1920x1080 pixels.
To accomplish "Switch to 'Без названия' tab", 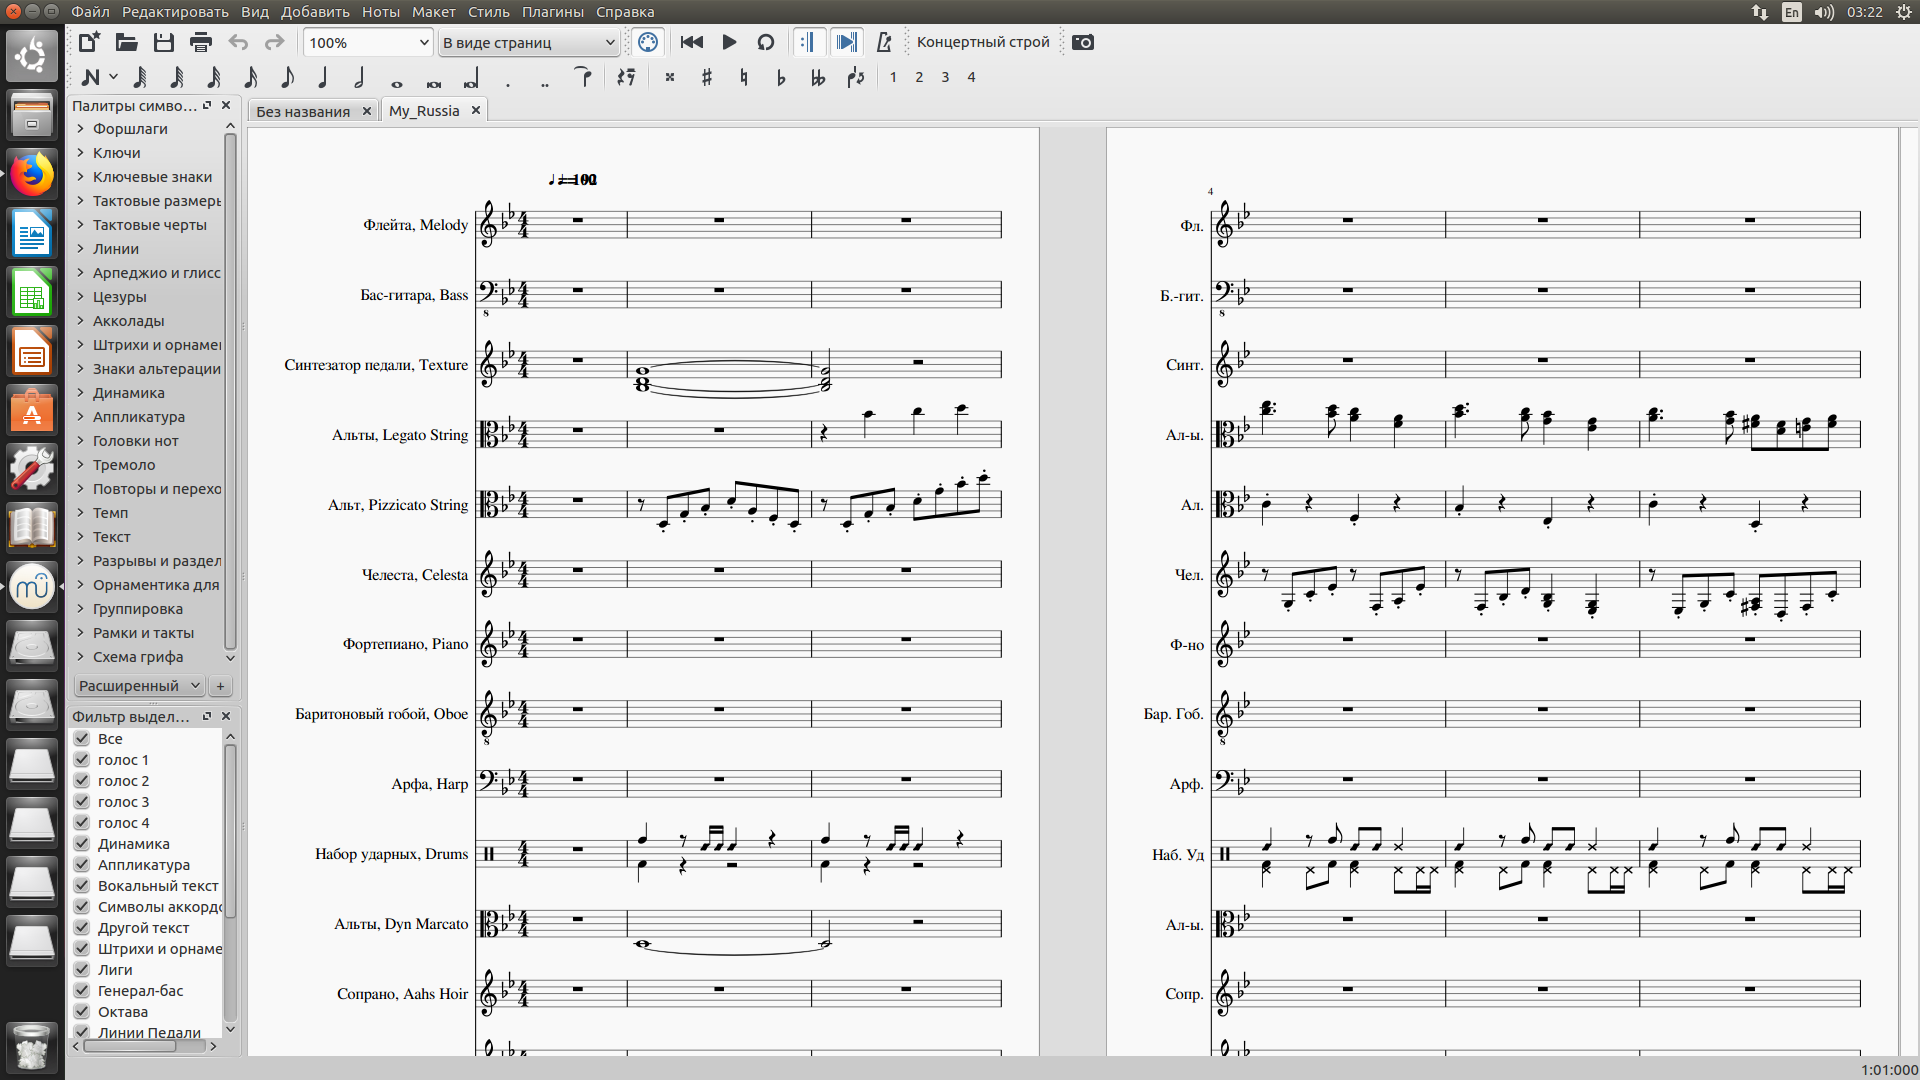I will click(x=303, y=111).
